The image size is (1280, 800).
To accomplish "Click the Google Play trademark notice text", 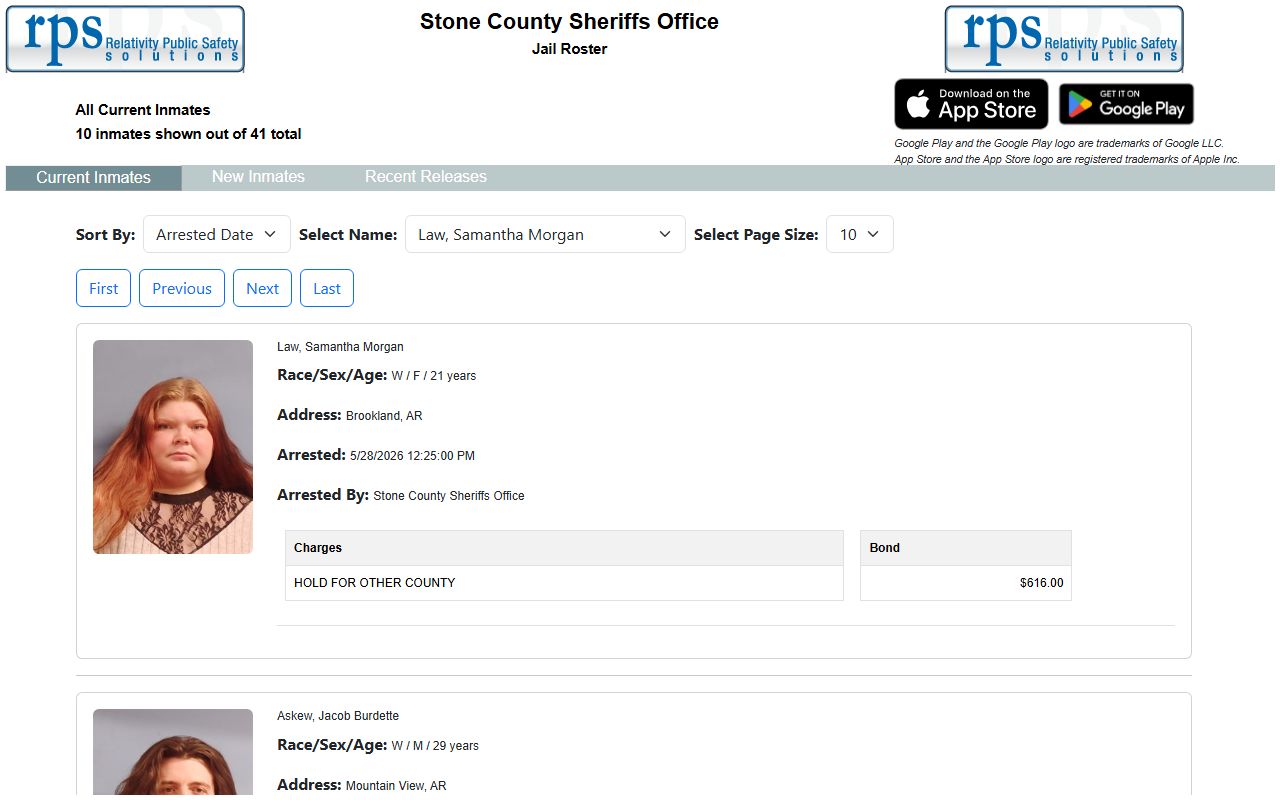I will [1059, 144].
